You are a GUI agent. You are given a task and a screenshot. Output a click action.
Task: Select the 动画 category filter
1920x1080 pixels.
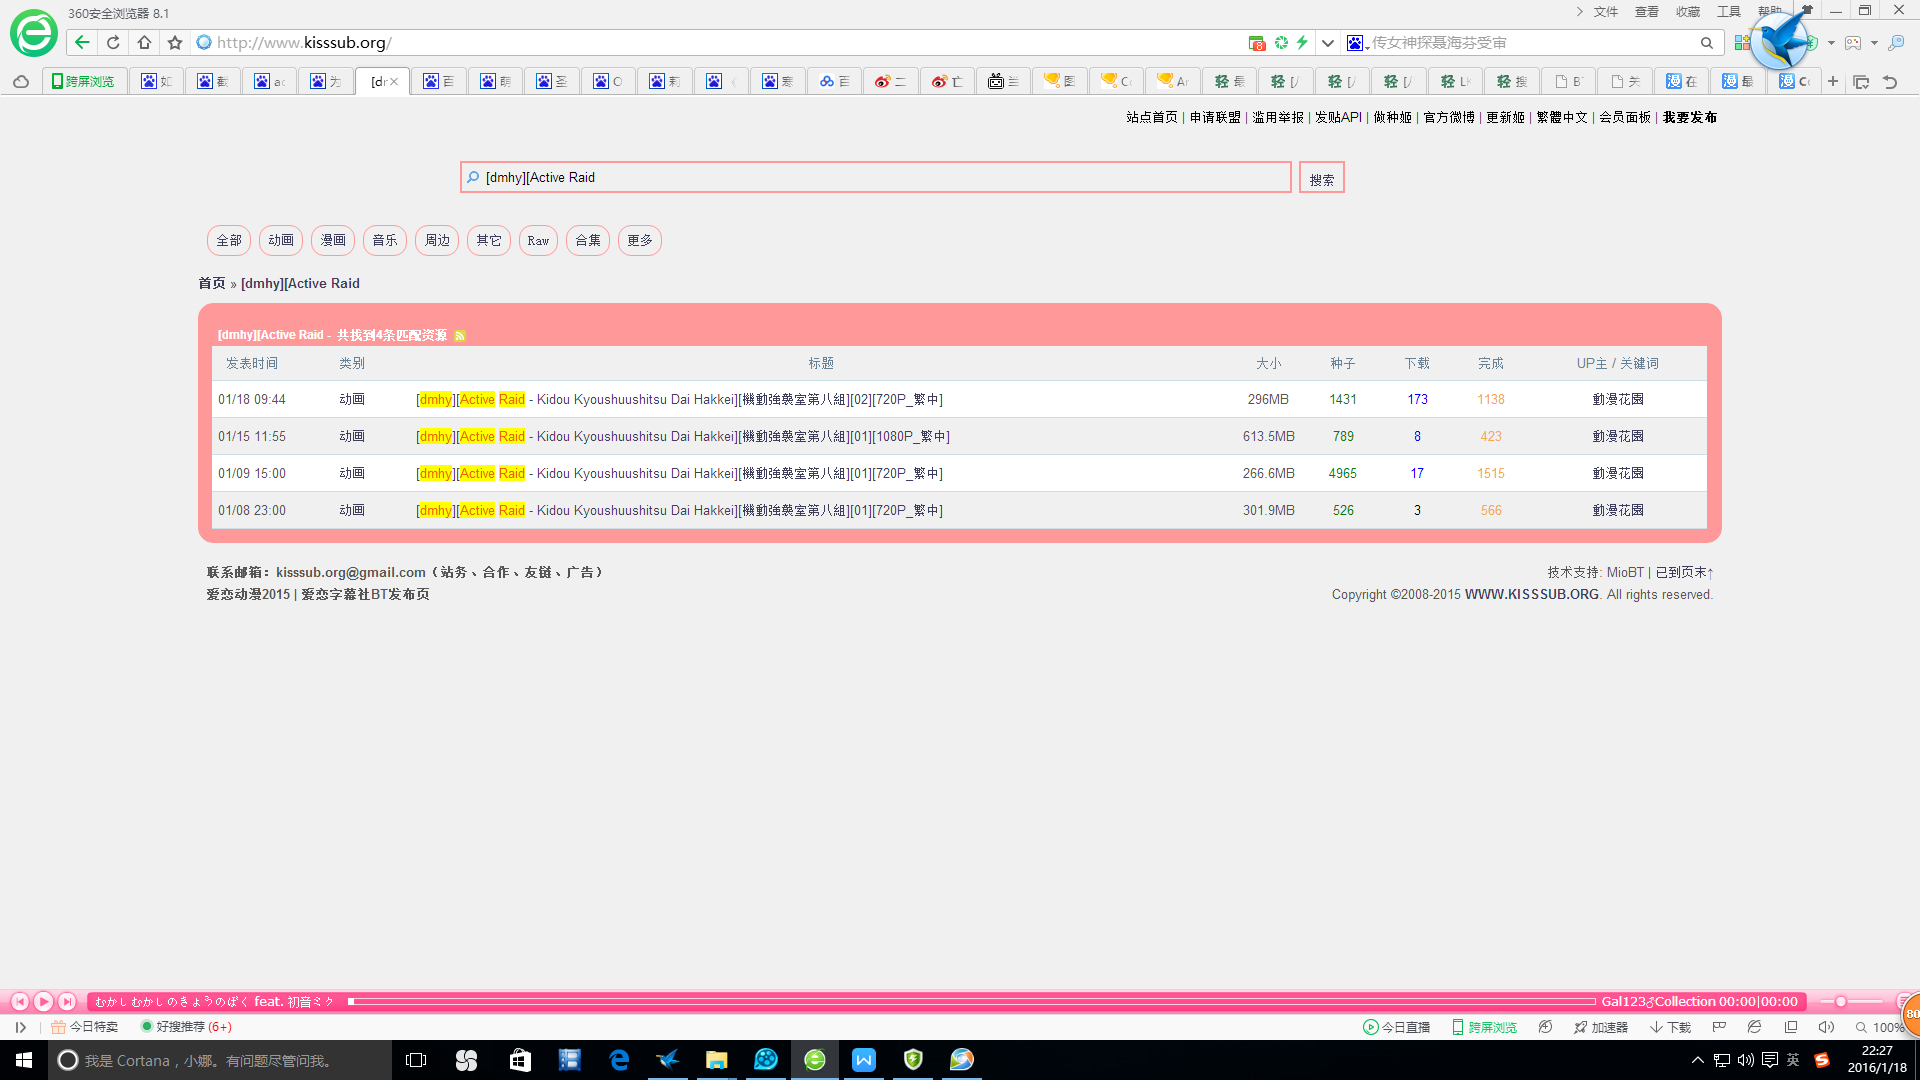coord(281,240)
